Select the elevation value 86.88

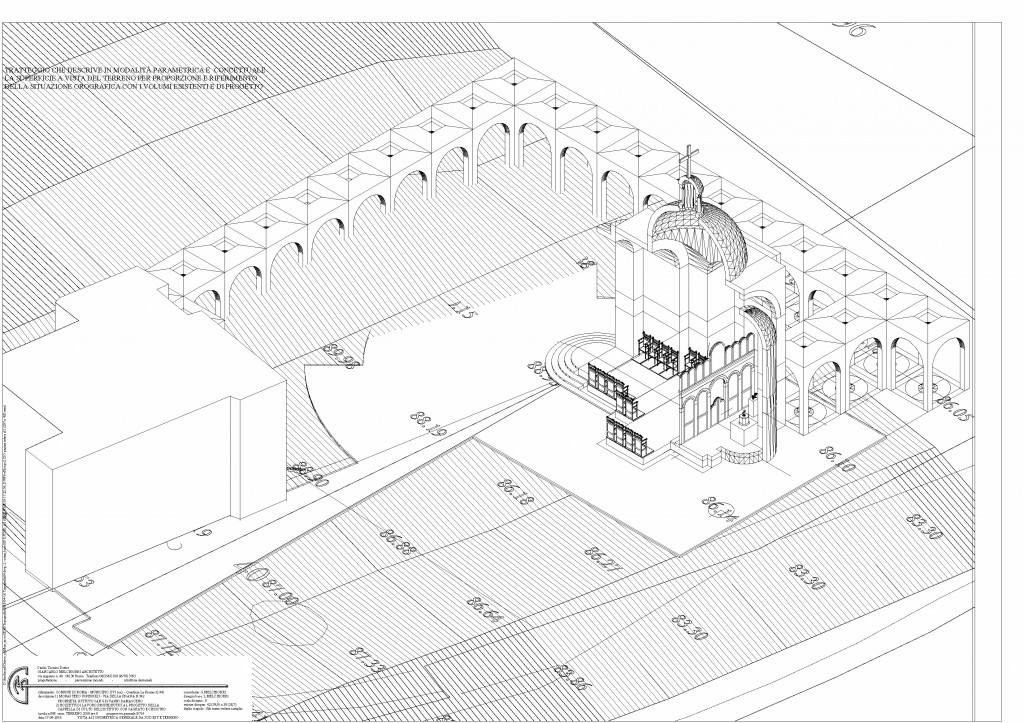click(398, 542)
